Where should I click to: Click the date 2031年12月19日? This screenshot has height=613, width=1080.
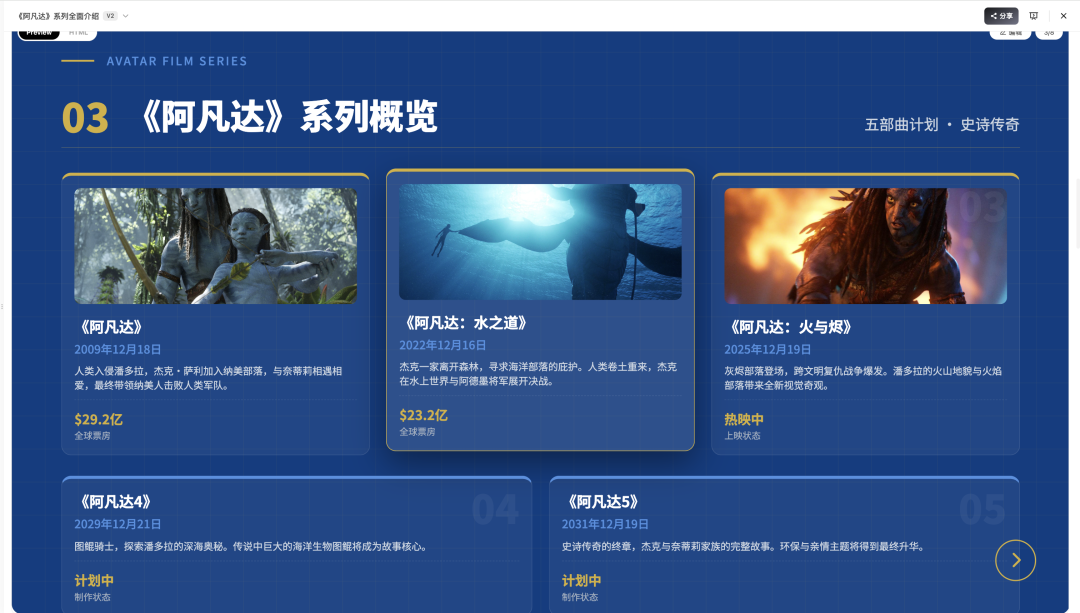pos(605,524)
